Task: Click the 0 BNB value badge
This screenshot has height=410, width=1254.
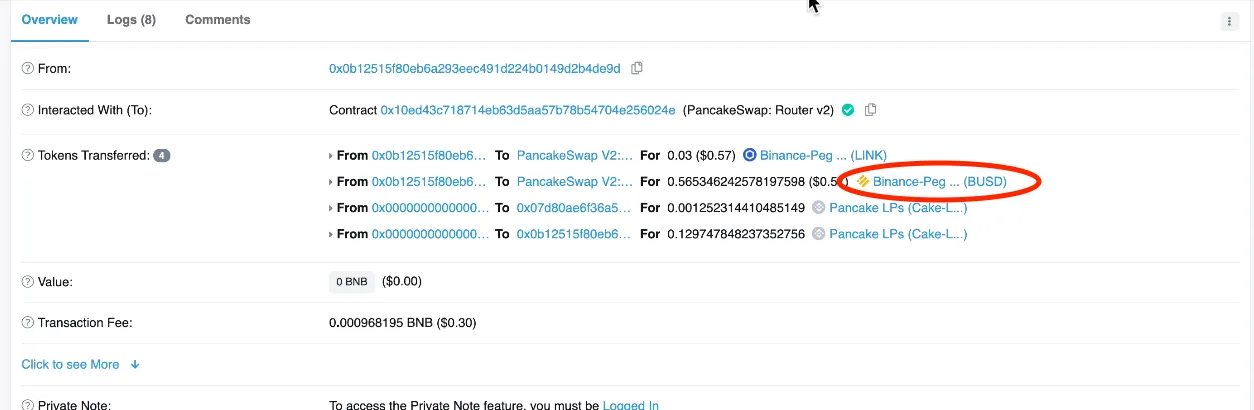Action: coord(352,282)
